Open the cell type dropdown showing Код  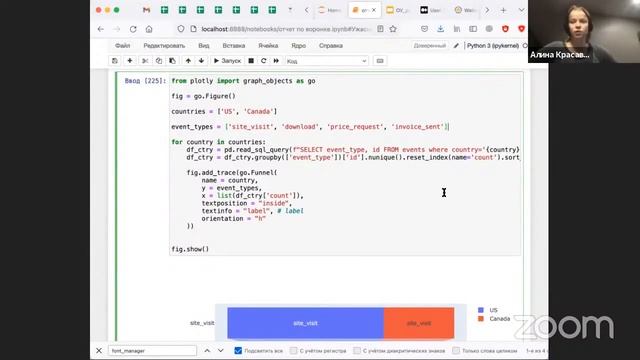click(x=327, y=61)
